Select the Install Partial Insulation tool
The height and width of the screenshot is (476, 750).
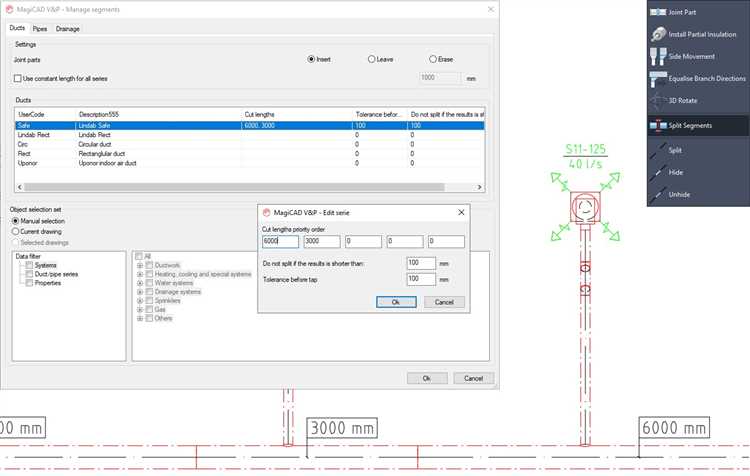tap(658, 35)
